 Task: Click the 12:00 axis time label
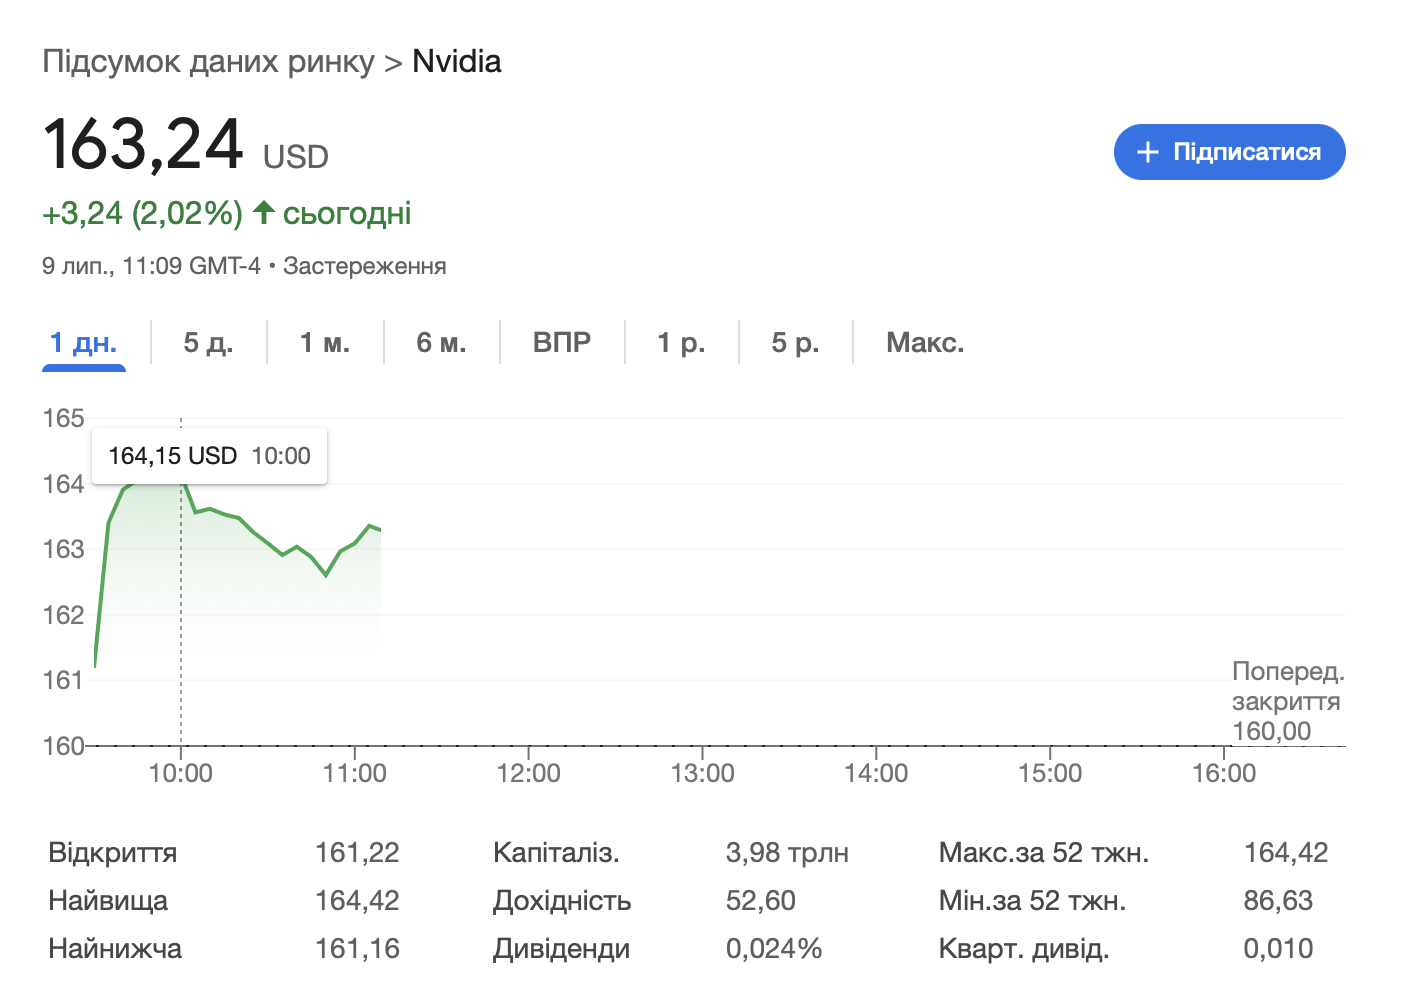(x=528, y=773)
